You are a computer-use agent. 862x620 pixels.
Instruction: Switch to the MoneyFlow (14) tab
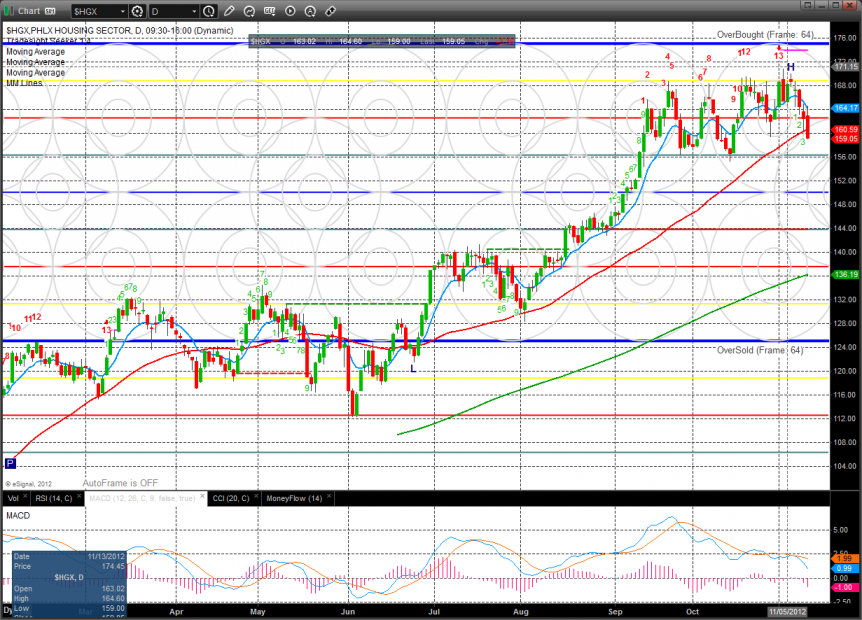pos(294,498)
